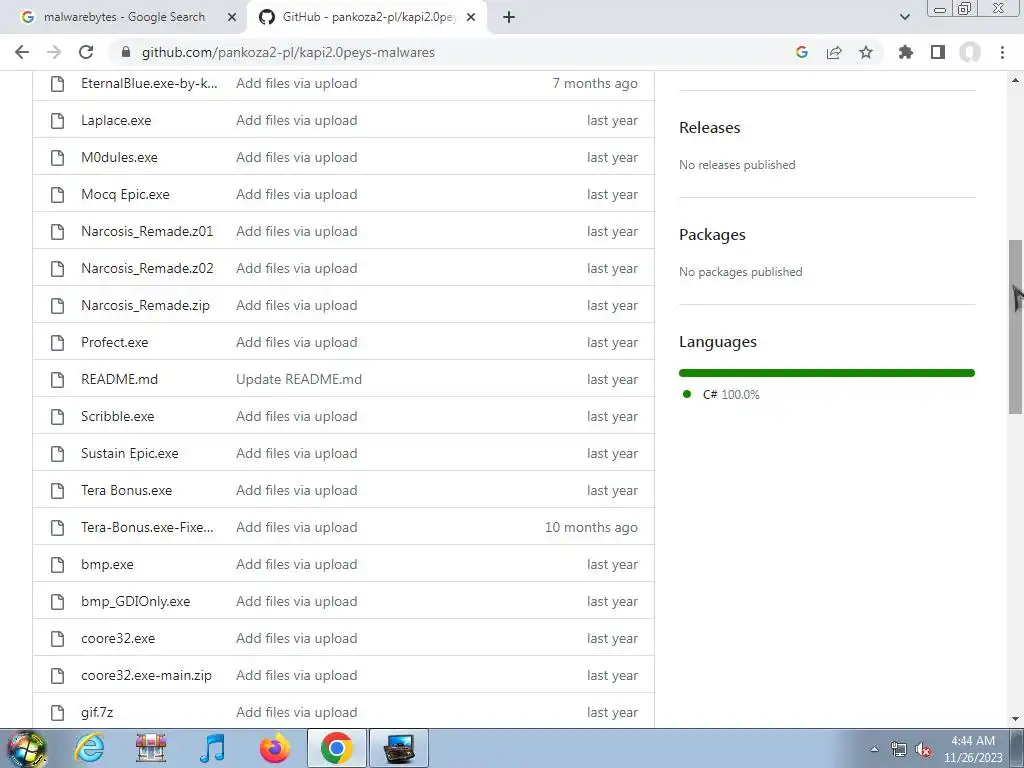The image size is (1024, 768).
Task: Open Narcosis_Remade.zip file
Action: [146, 306]
